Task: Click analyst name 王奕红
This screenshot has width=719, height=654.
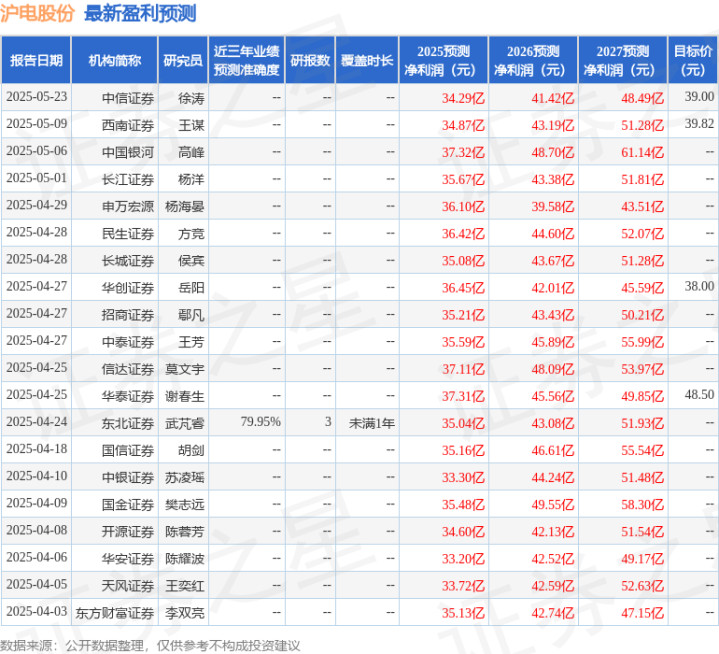Action: 185,585
